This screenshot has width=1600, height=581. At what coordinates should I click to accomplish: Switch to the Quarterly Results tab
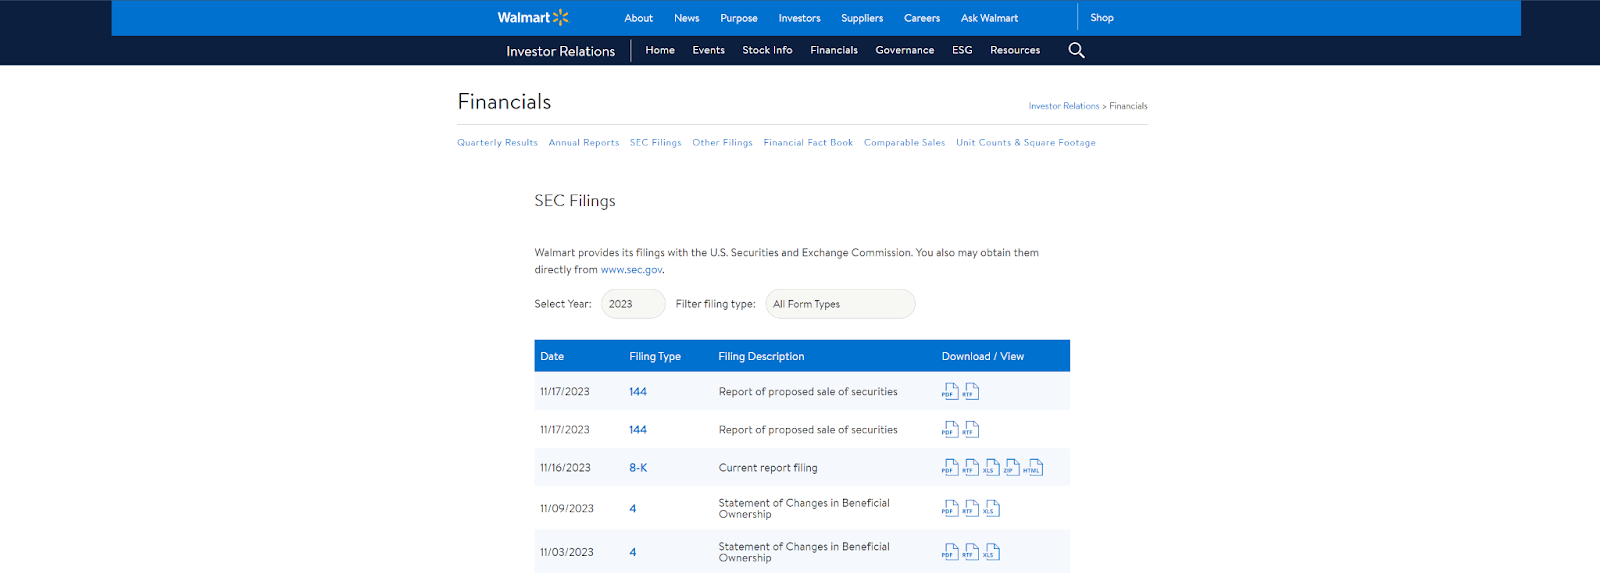(497, 143)
